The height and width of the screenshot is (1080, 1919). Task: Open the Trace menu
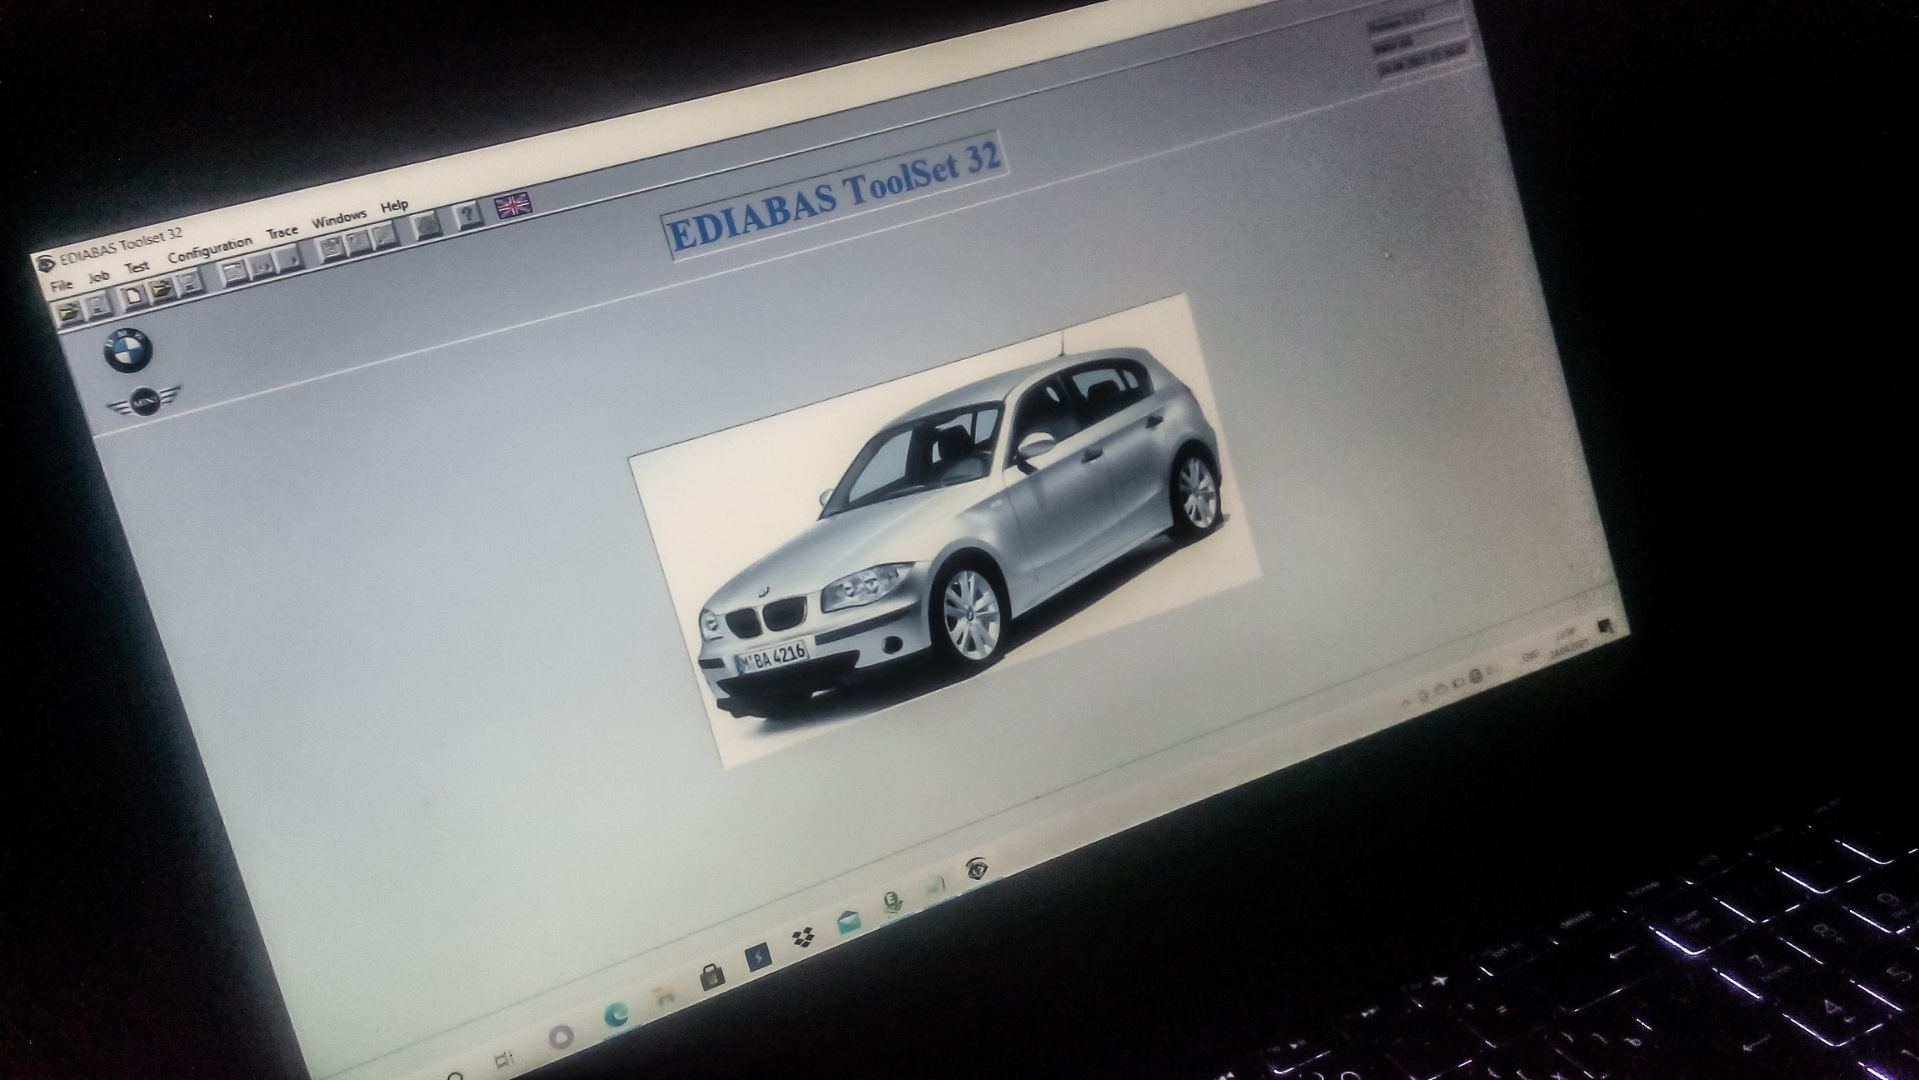tap(283, 232)
